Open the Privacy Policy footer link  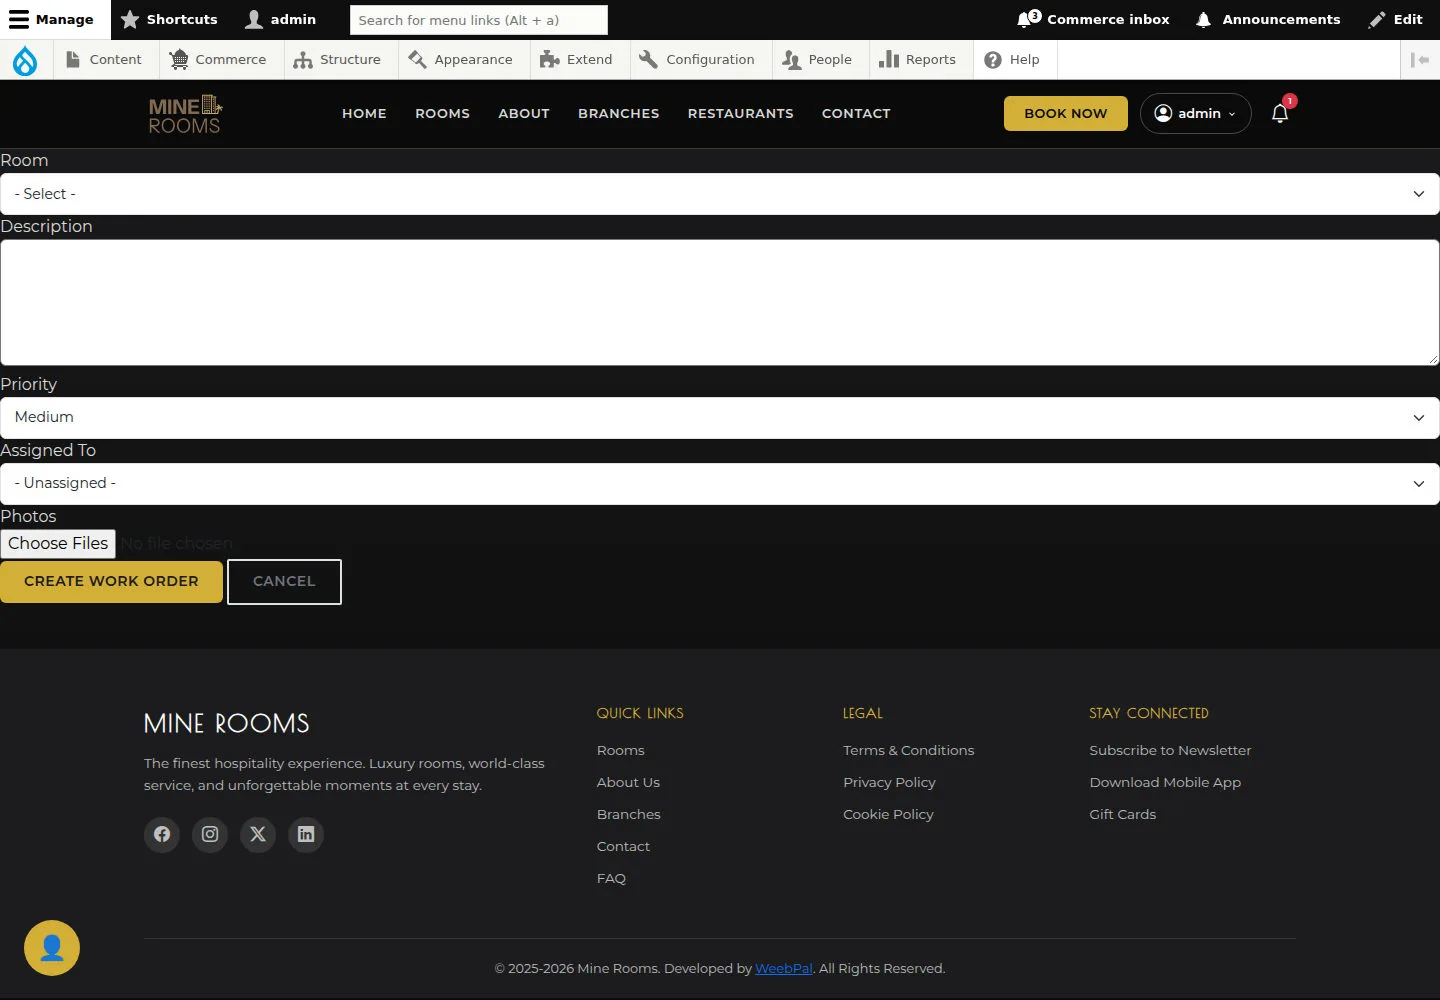(889, 783)
